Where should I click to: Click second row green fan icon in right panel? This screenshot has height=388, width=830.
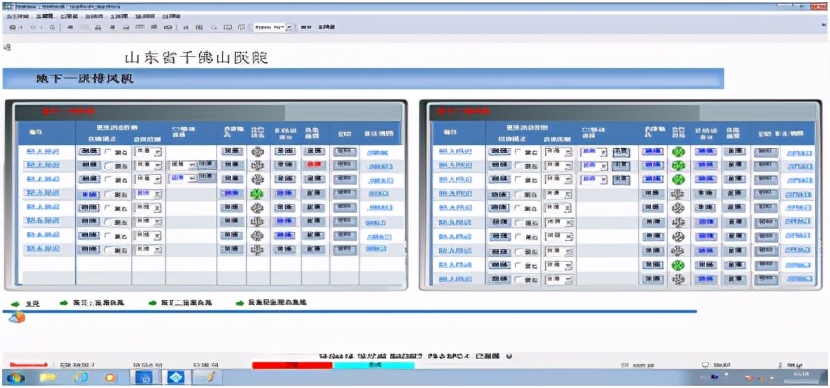678,166
